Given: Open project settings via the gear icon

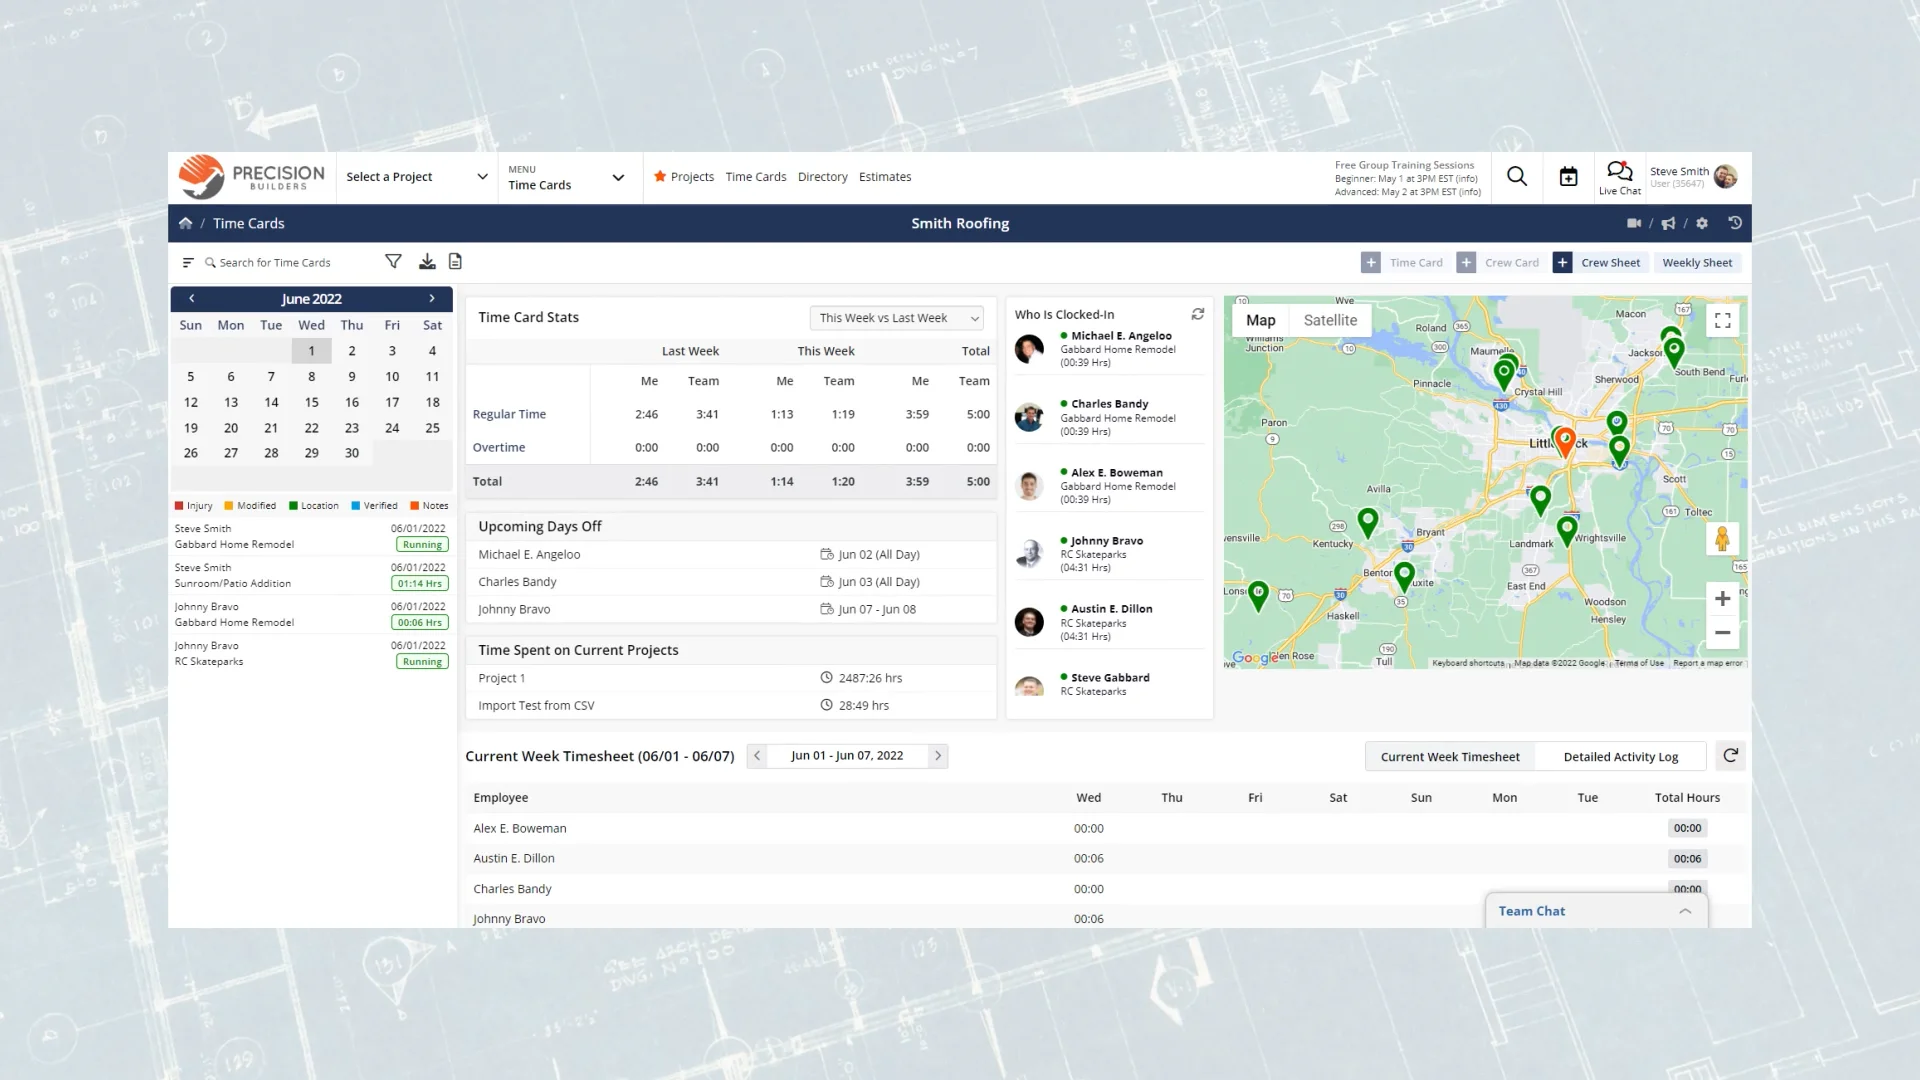Looking at the screenshot, I should click(1703, 223).
